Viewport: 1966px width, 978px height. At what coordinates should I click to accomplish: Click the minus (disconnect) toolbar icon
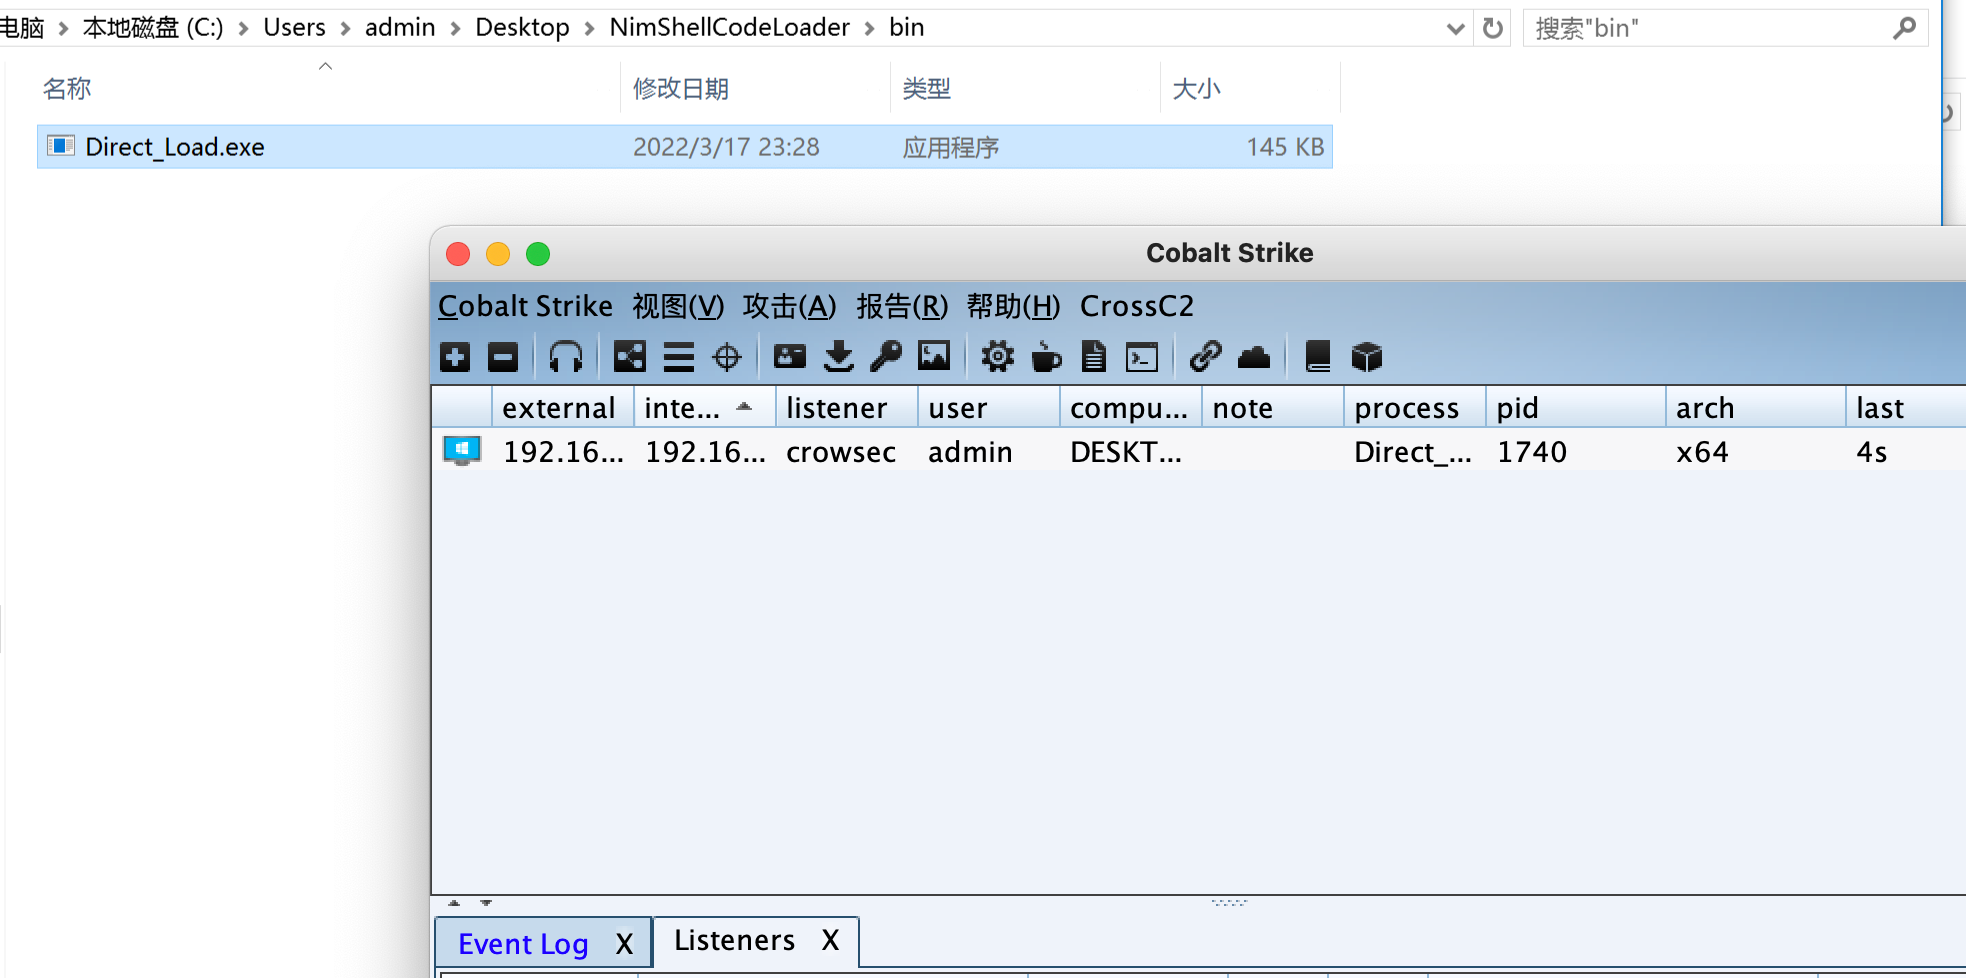503,357
